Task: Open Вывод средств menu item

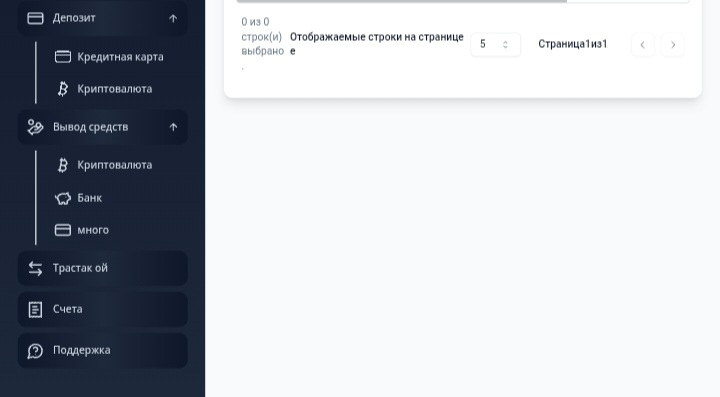Action: coord(102,127)
